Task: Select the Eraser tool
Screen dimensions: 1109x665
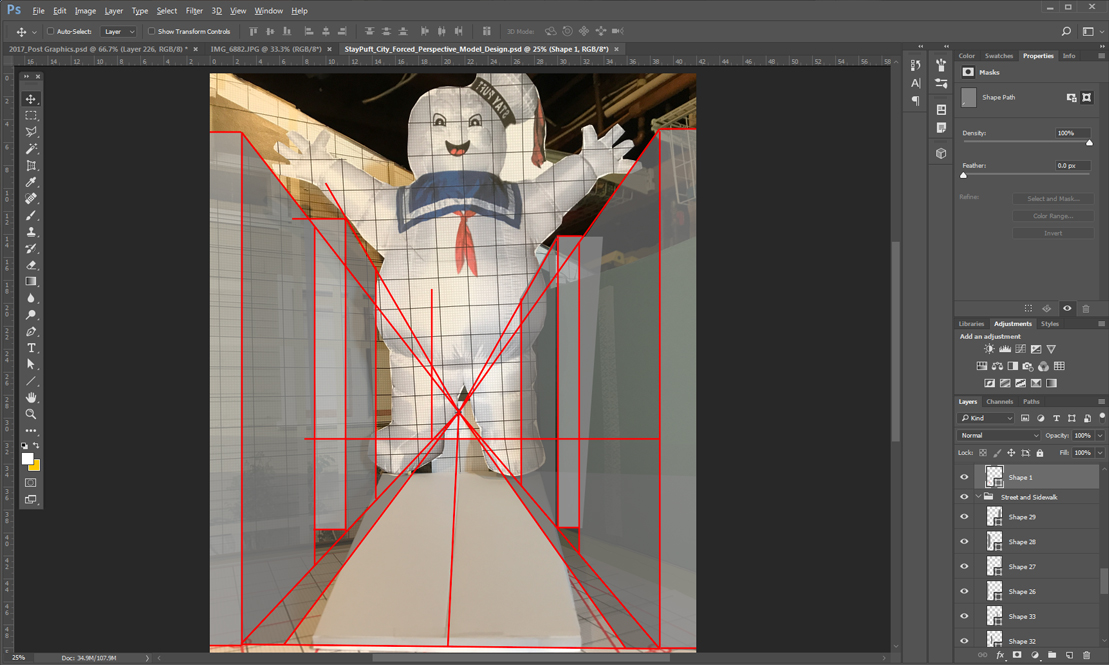Action: (x=30, y=265)
